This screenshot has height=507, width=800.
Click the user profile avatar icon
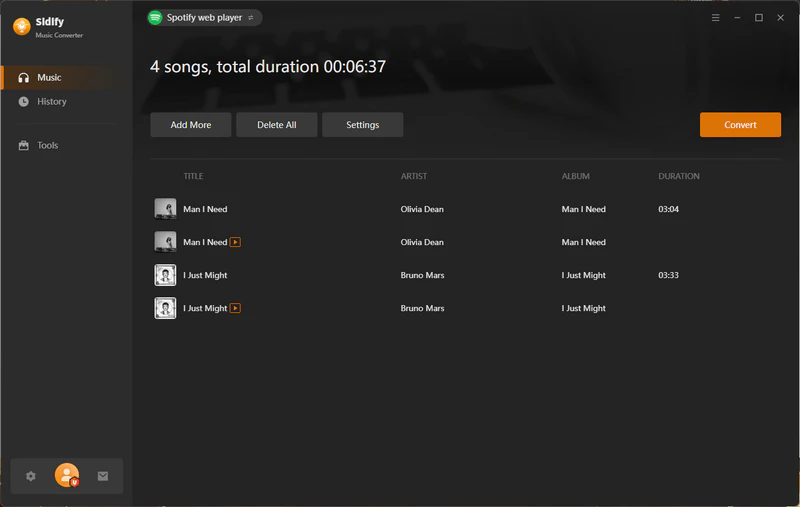click(67, 475)
